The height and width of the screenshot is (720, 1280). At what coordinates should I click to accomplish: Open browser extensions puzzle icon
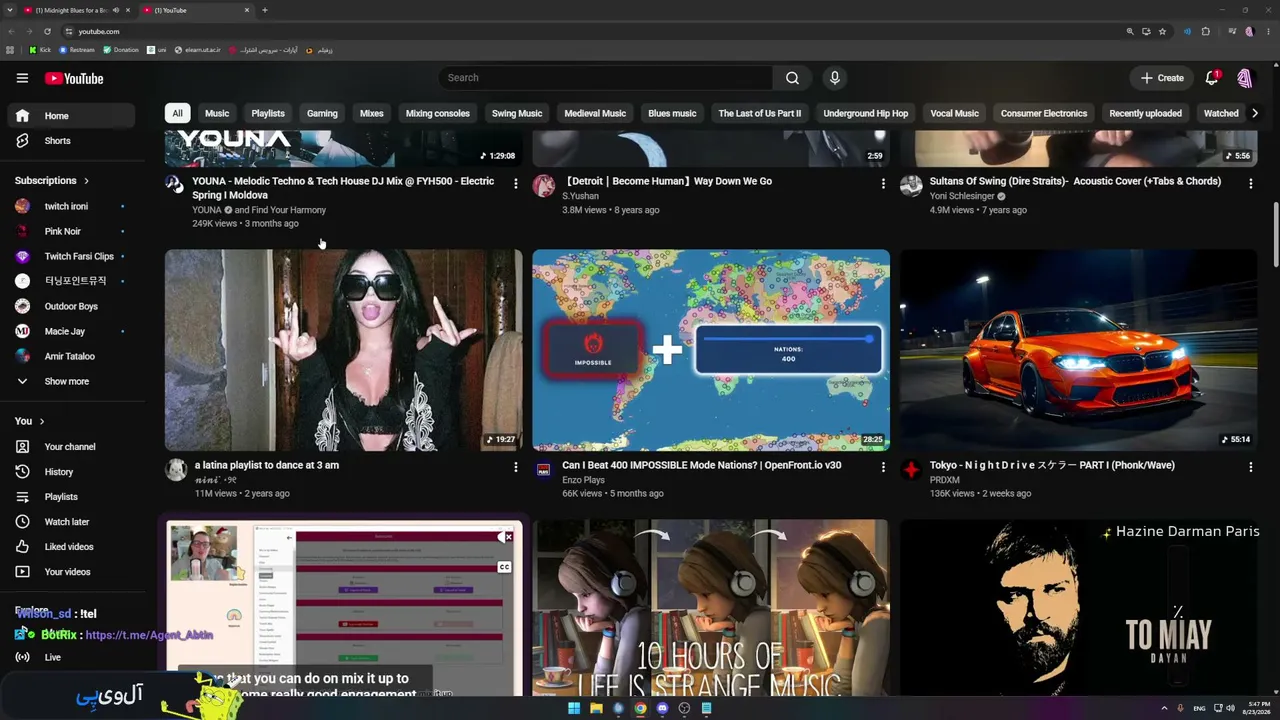coord(1205,31)
